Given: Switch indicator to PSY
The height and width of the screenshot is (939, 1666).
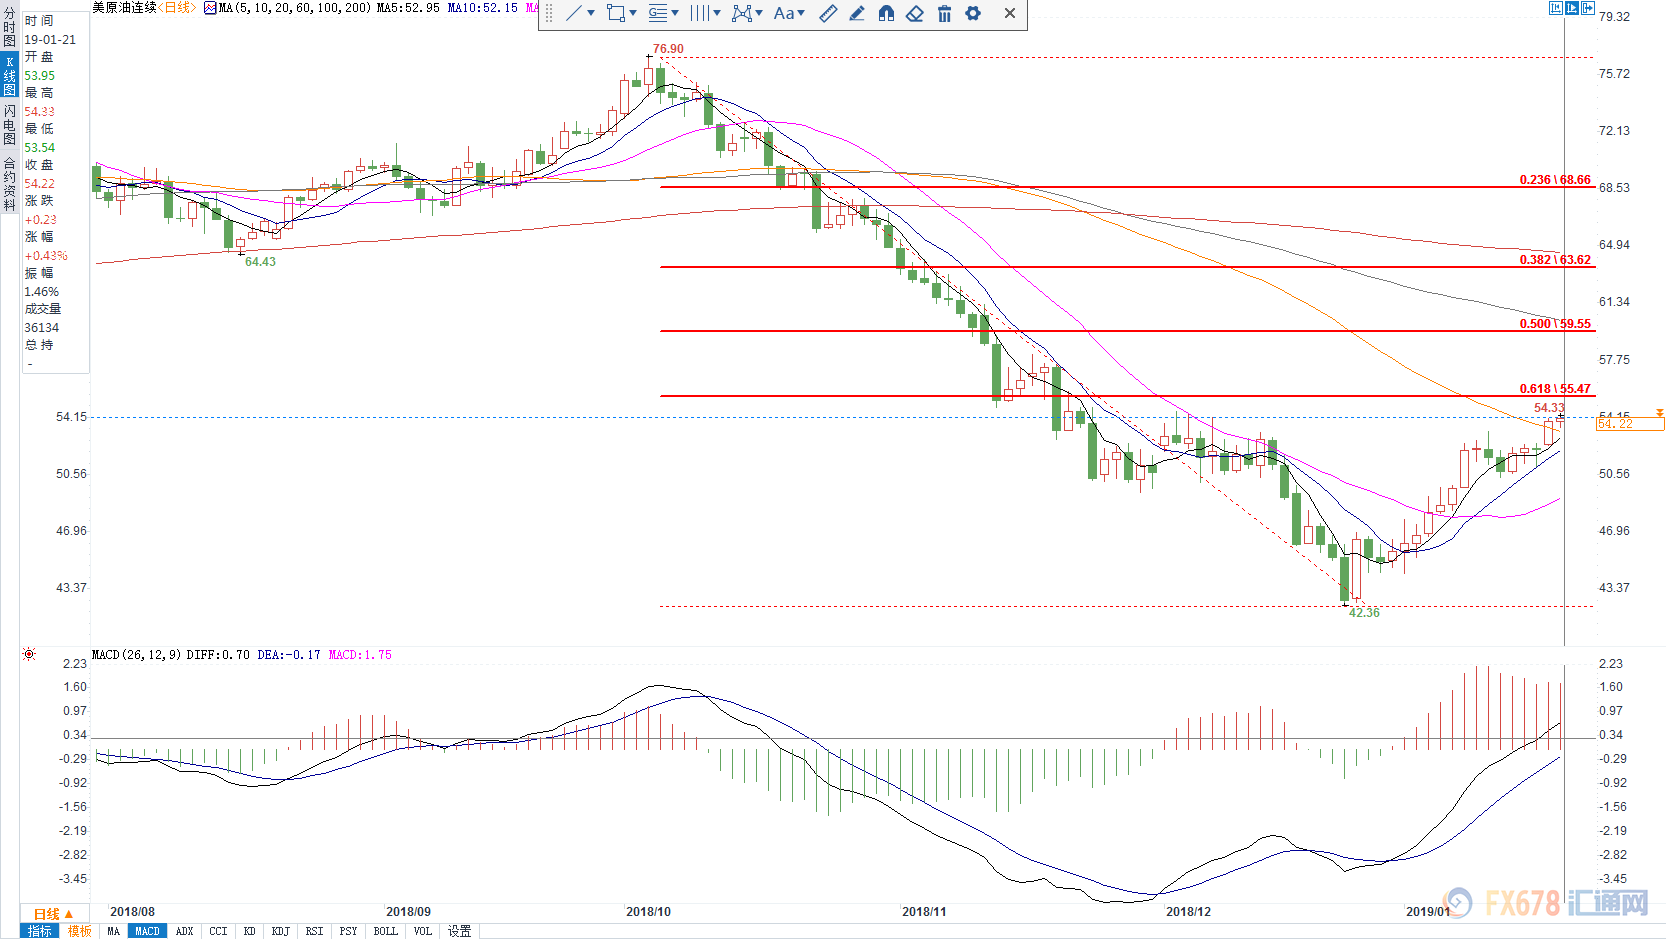Looking at the screenshot, I should click(348, 931).
